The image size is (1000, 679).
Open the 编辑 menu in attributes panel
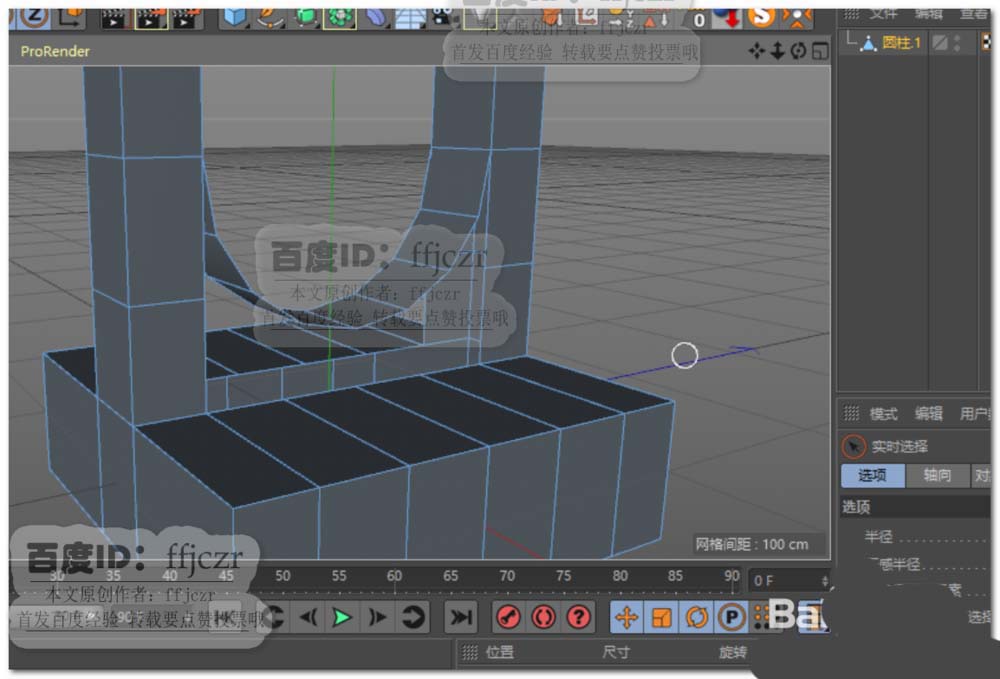tap(929, 414)
